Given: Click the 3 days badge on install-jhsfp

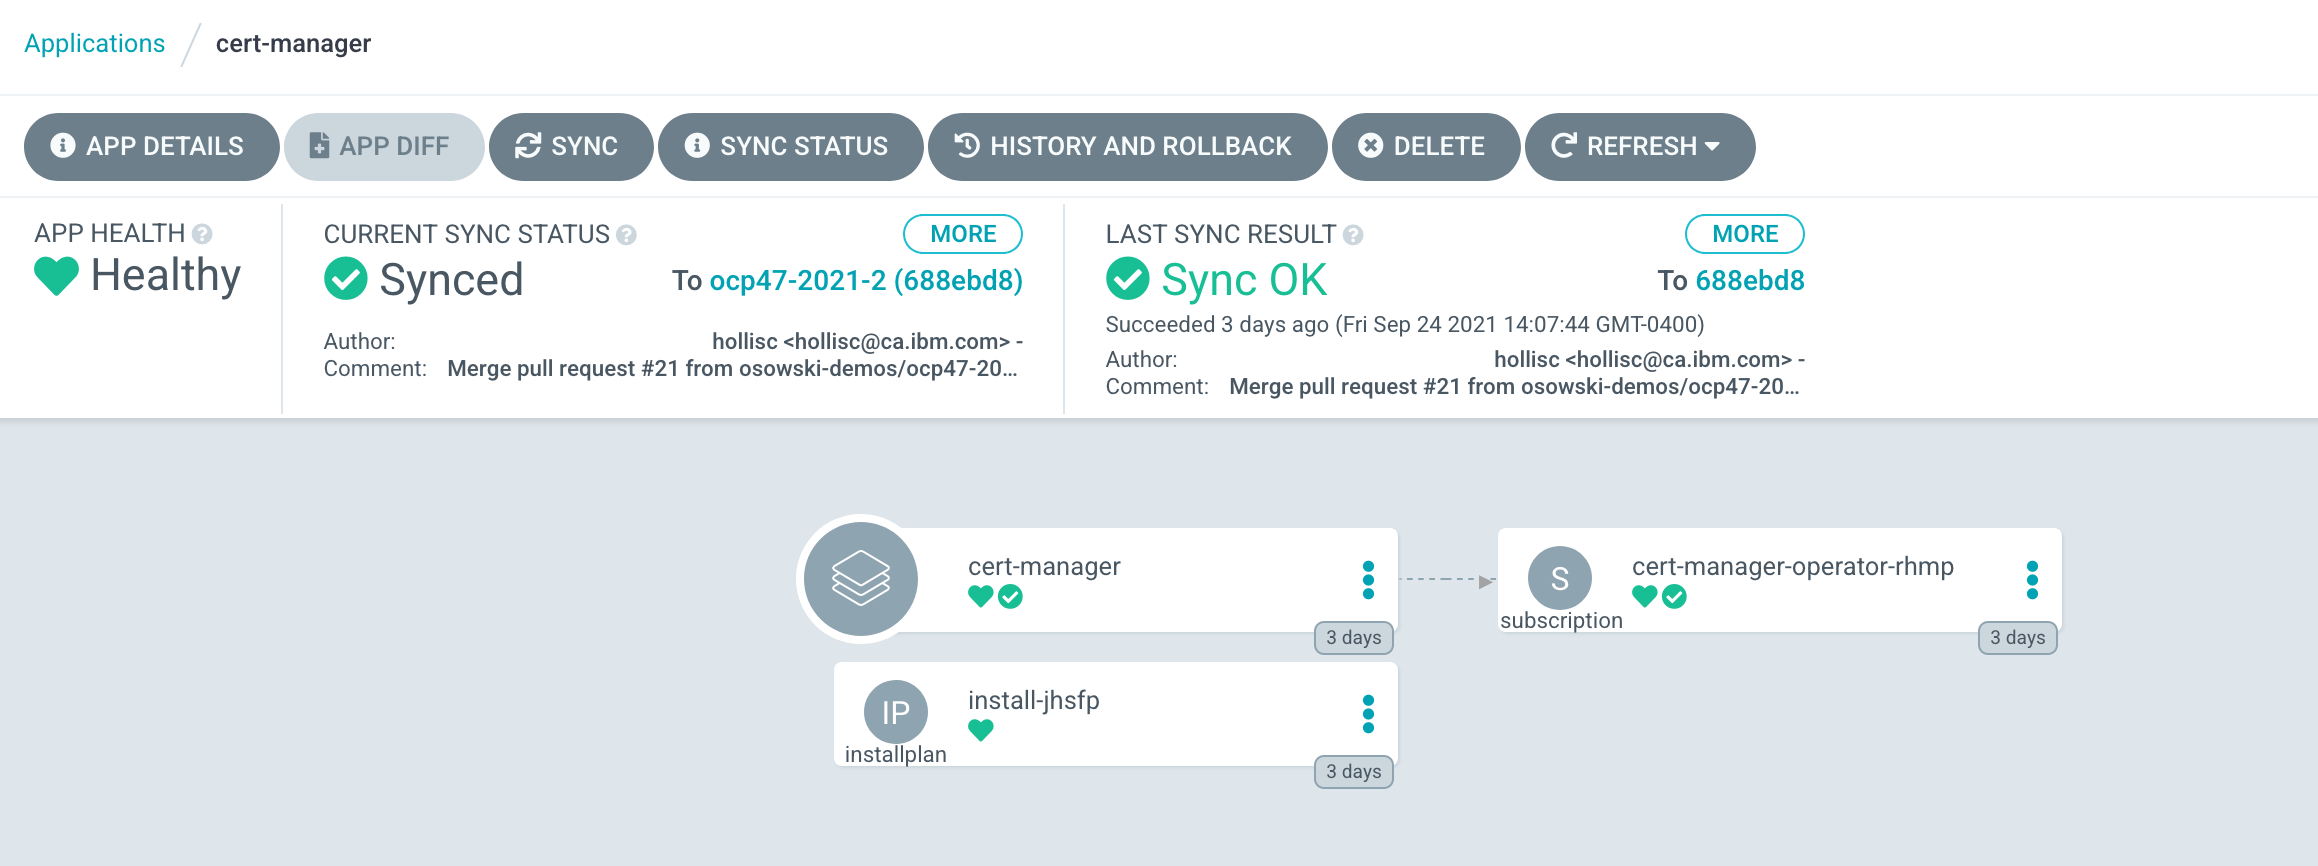Looking at the screenshot, I should 1353,772.
